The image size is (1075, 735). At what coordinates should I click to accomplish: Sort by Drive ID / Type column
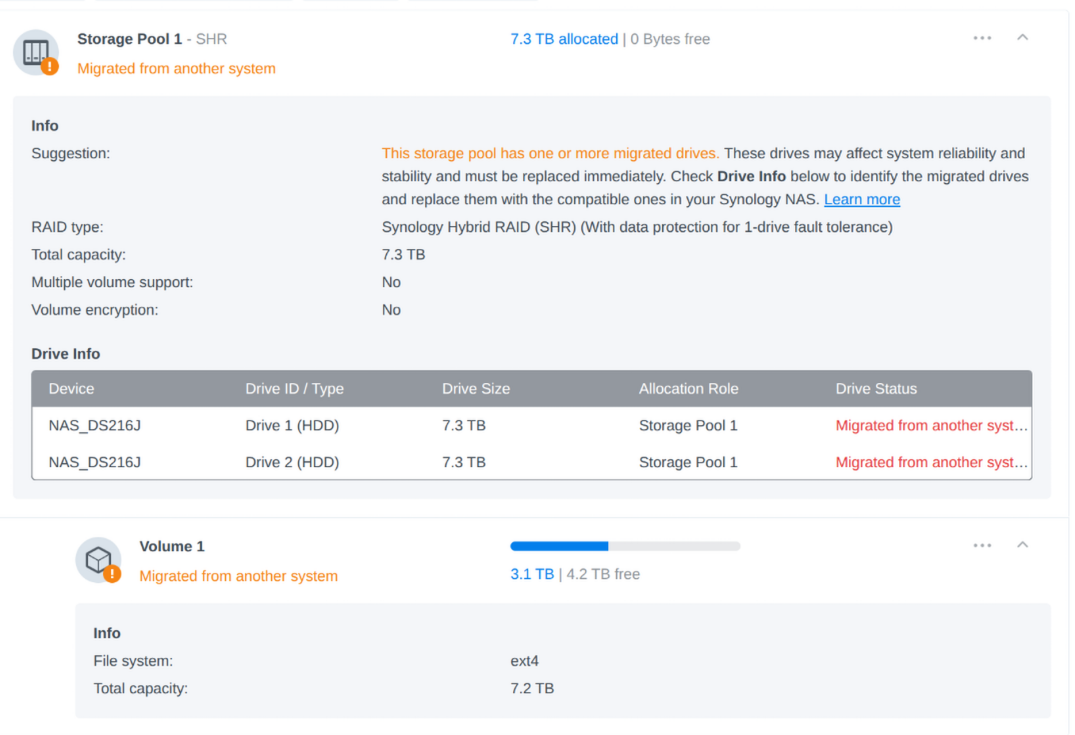294,389
